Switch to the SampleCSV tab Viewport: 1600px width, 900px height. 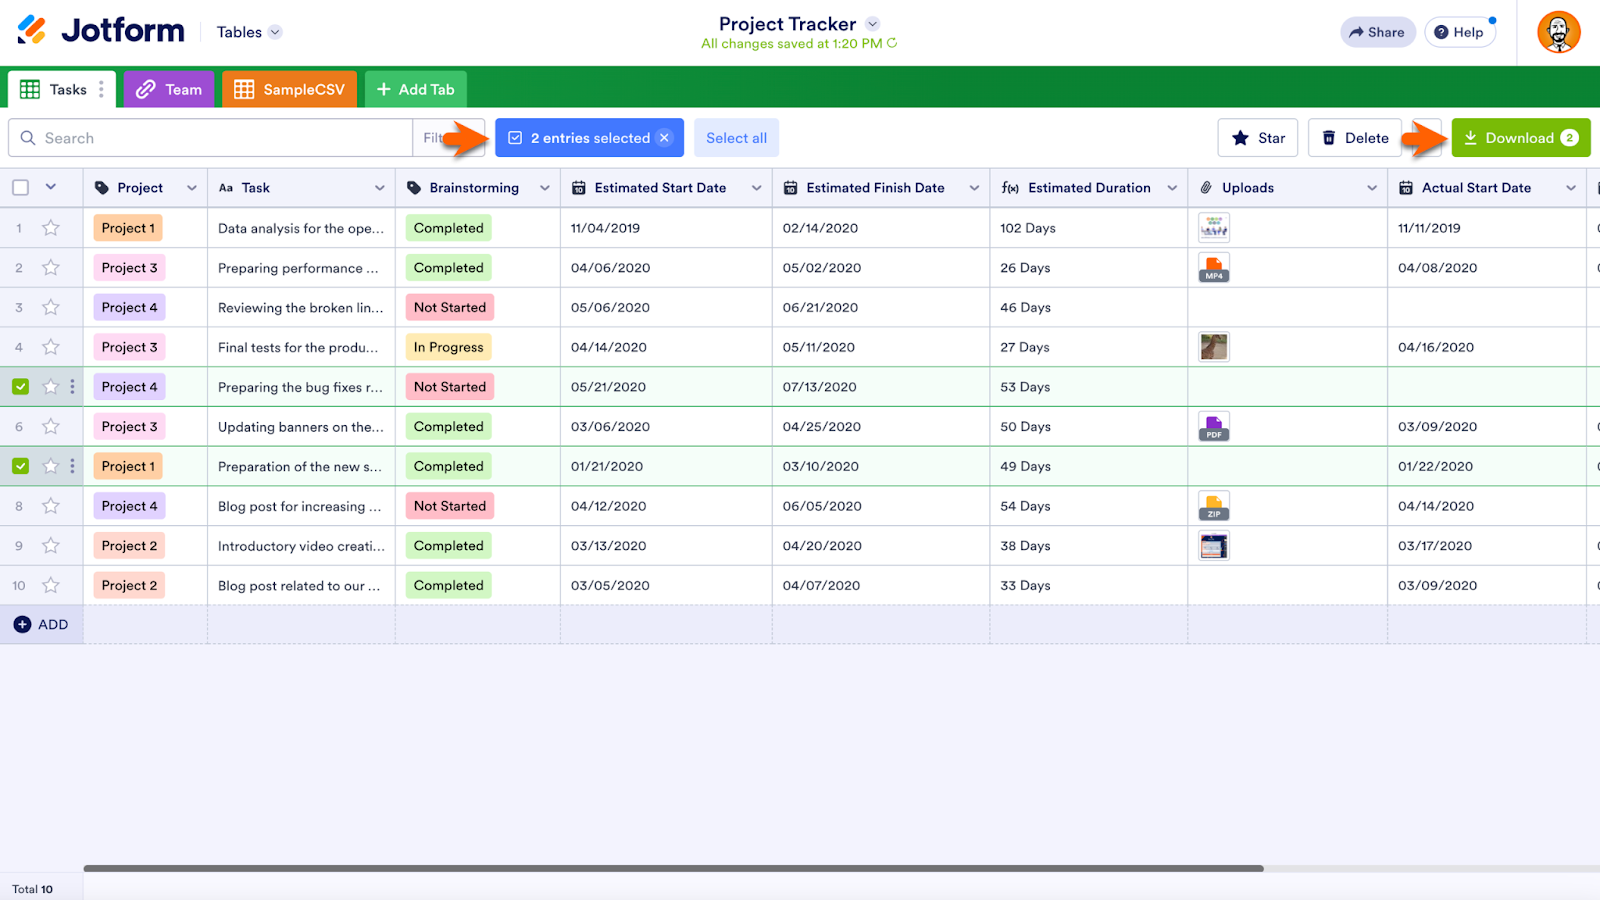tap(290, 89)
